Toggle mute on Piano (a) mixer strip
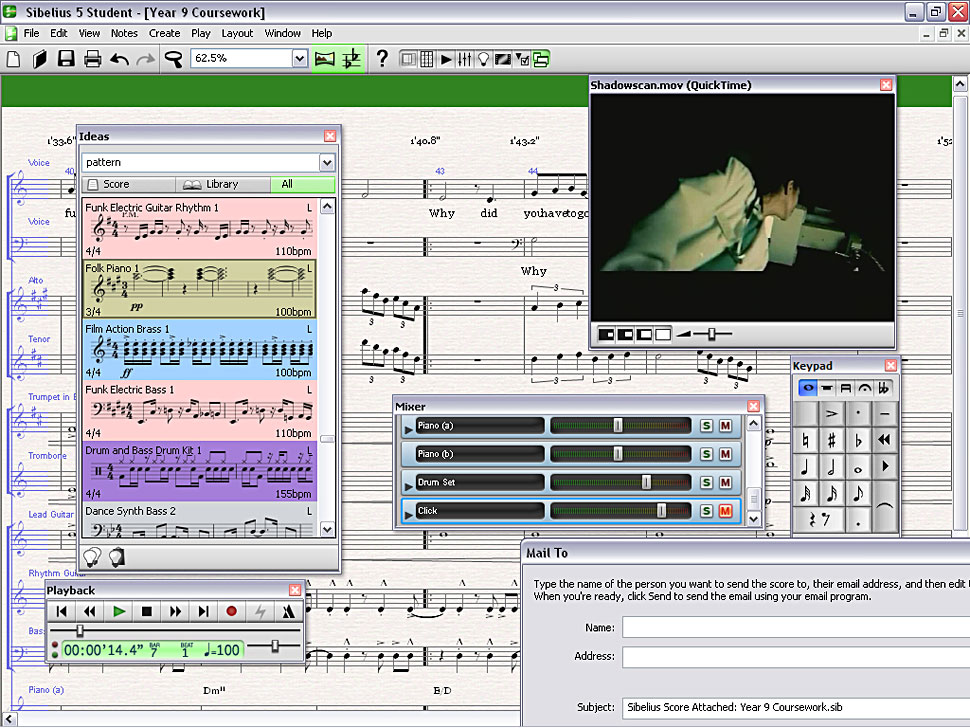 click(725, 426)
